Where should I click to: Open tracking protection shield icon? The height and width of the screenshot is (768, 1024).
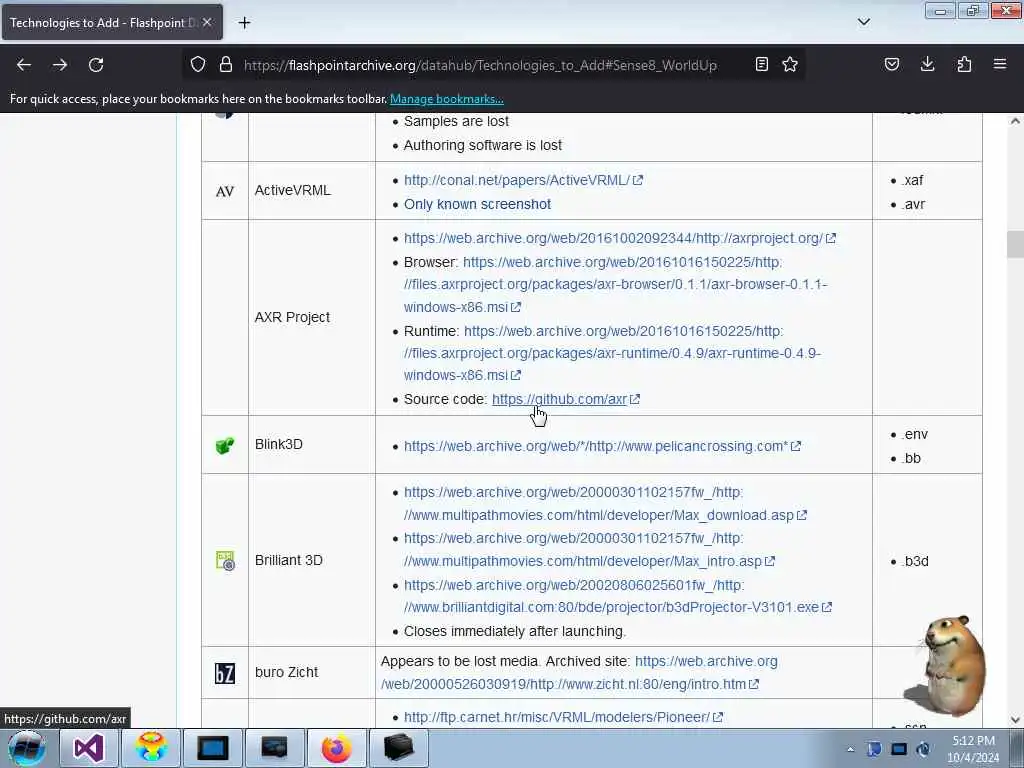(x=198, y=65)
